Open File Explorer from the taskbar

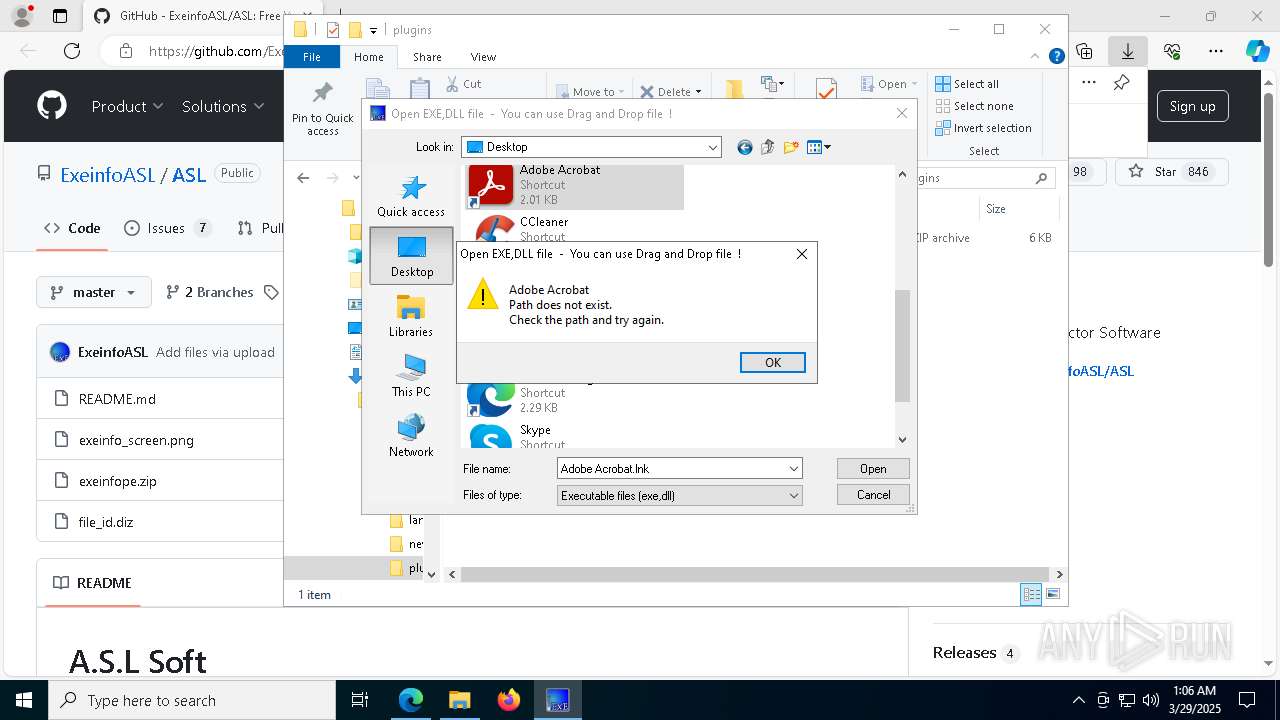click(x=459, y=700)
